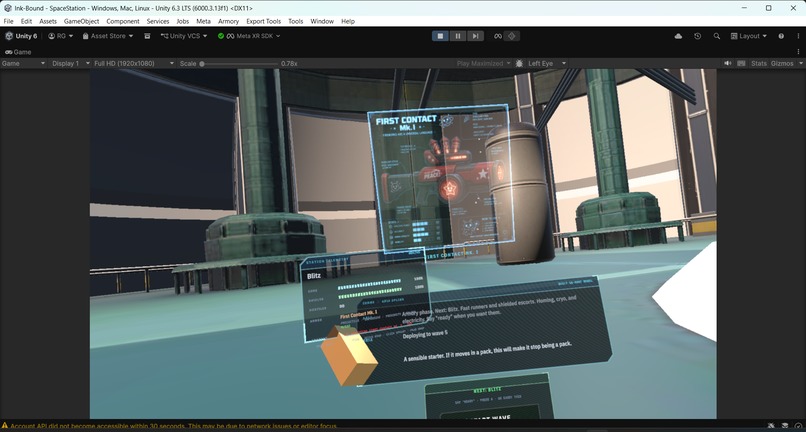Open the Game view type dropdown
Screen dimensions: 806x432
point(23,63)
